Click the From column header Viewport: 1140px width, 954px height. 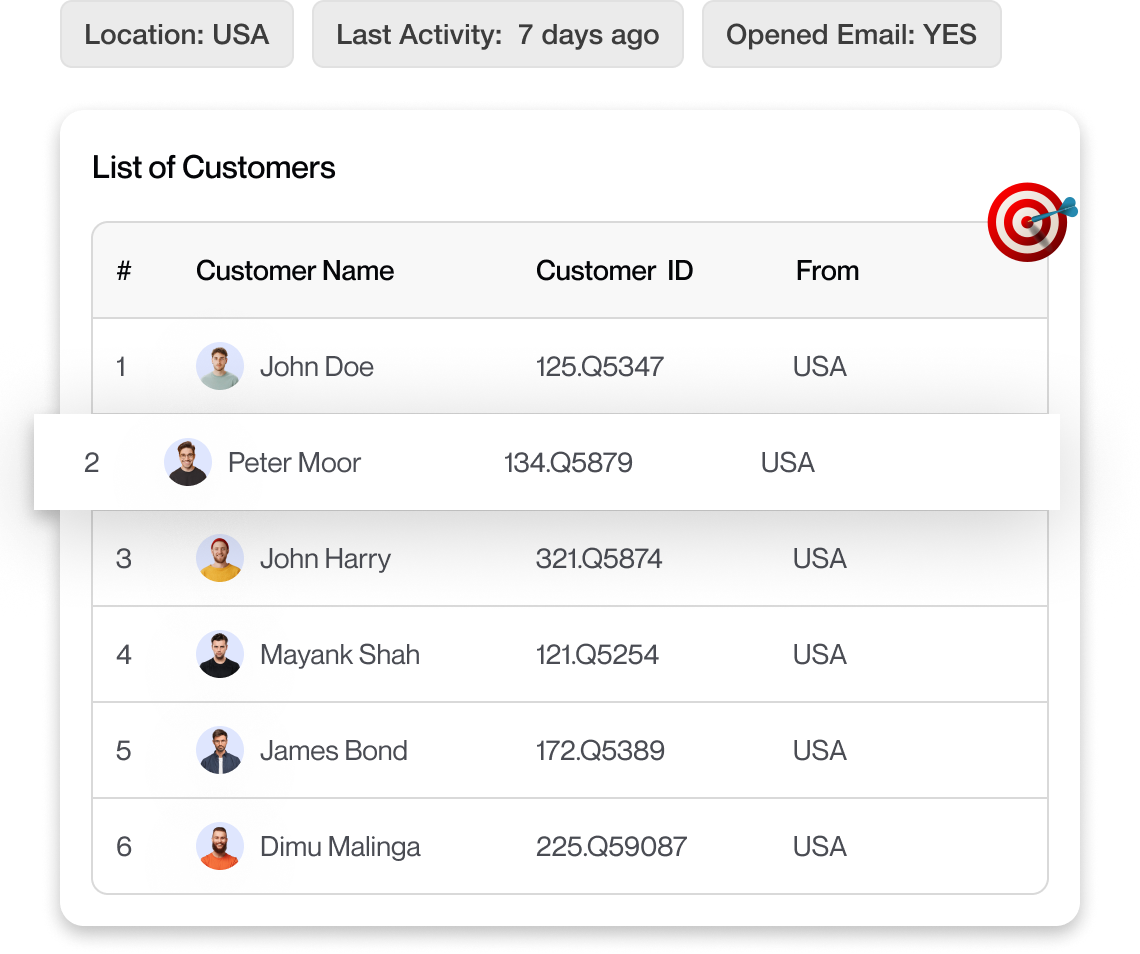tap(827, 271)
